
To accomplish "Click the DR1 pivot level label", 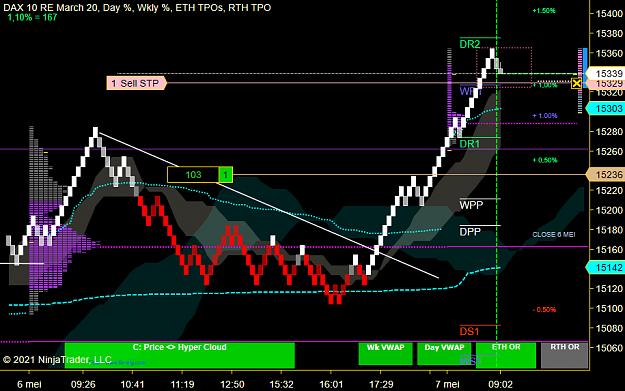I will pos(470,144).
